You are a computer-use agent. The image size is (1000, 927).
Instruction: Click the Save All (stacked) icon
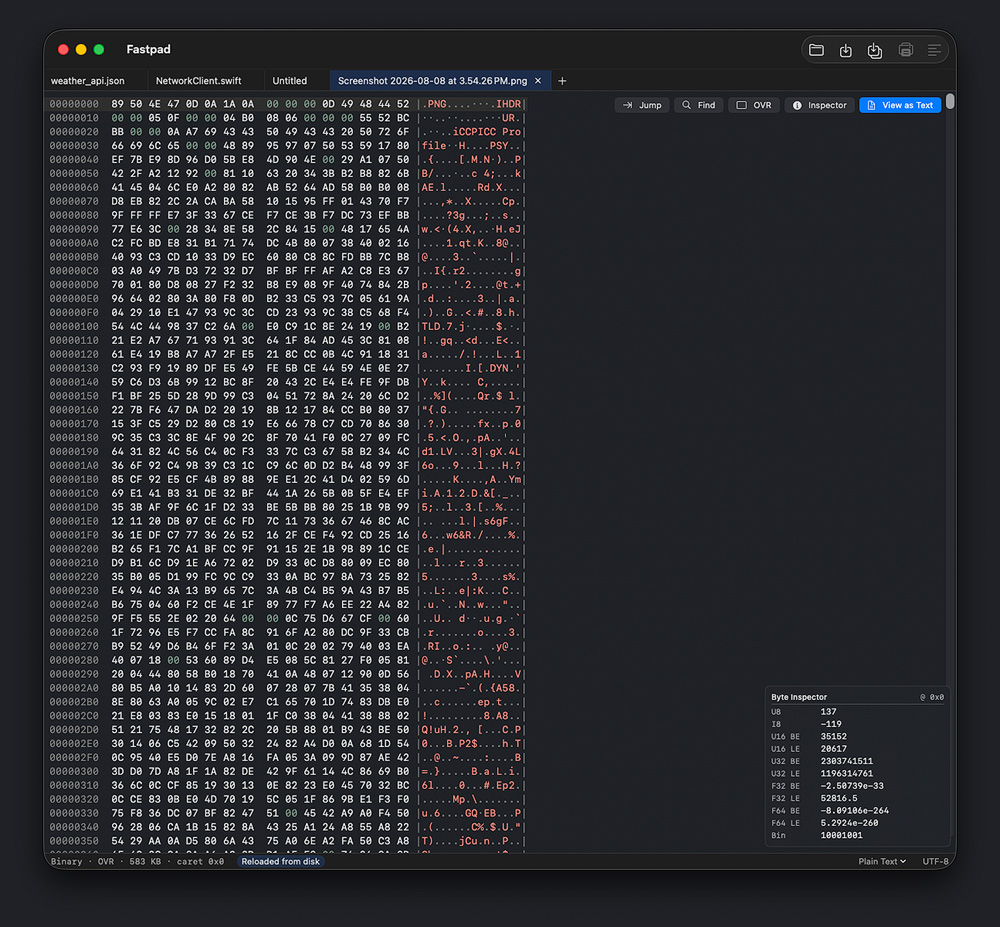[x=875, y=50]
